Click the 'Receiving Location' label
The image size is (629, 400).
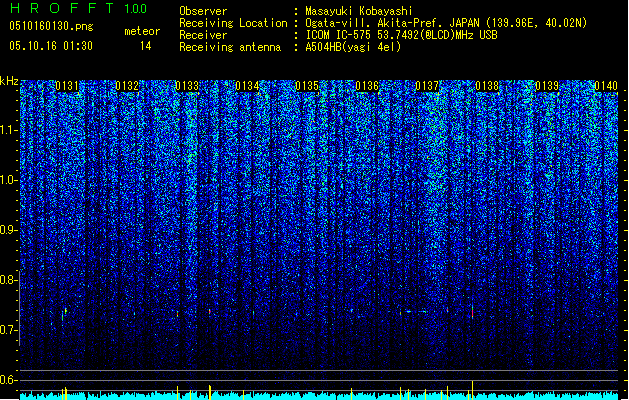click(x=233, y=23)
